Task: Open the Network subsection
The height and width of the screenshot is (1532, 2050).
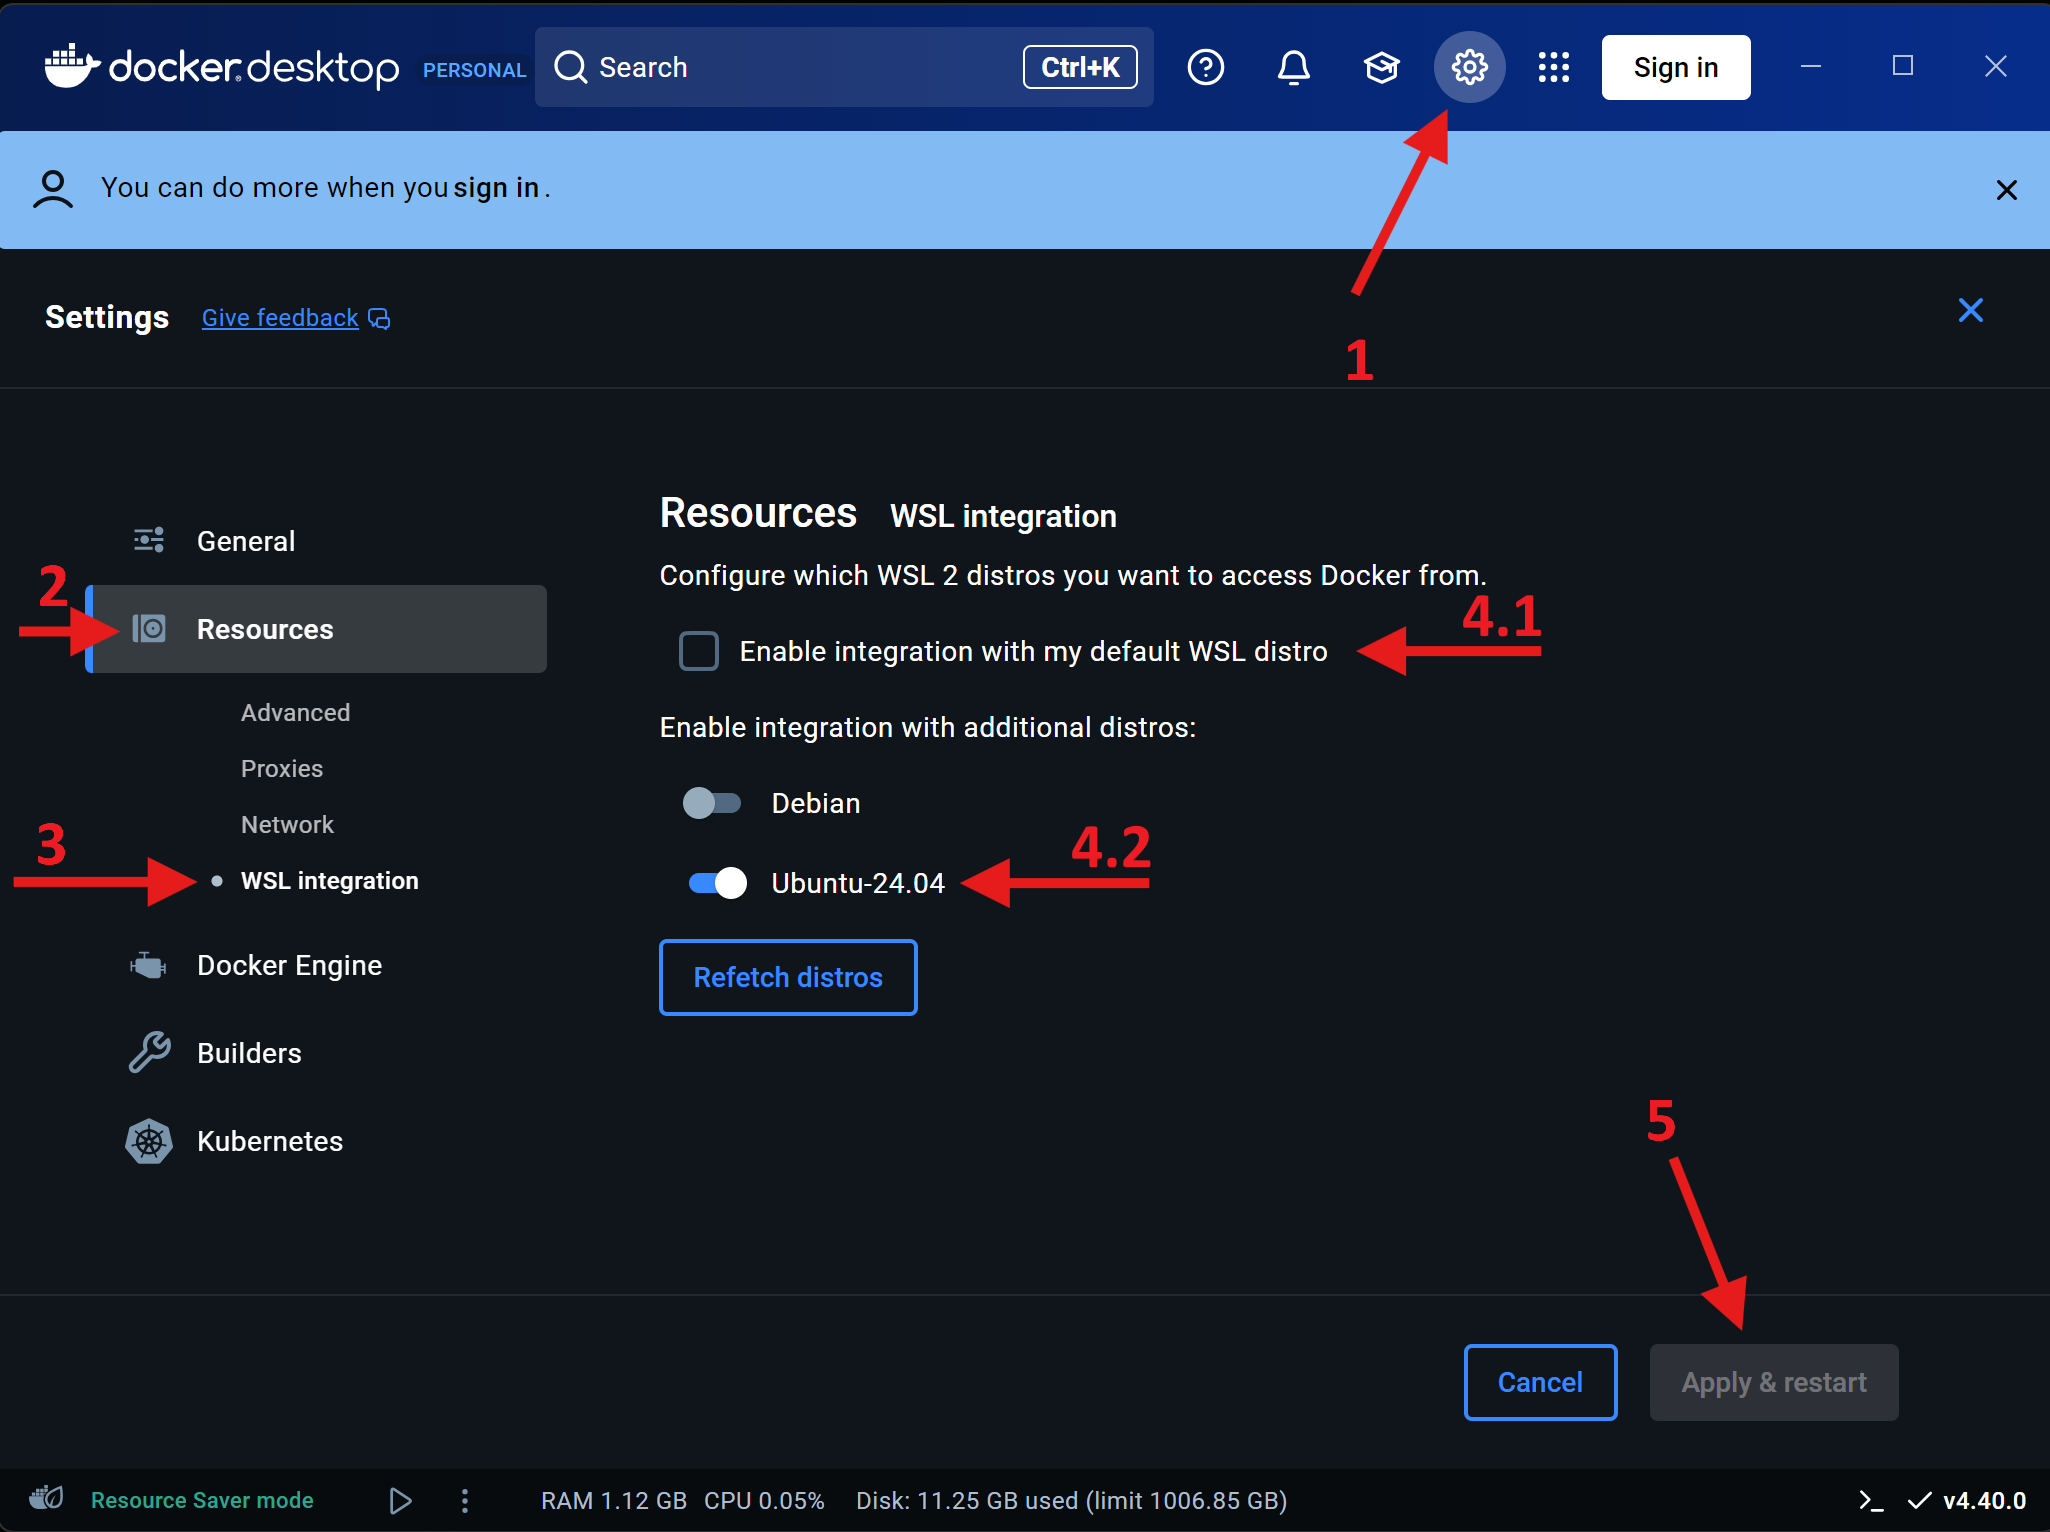Action: click(287, 825)
